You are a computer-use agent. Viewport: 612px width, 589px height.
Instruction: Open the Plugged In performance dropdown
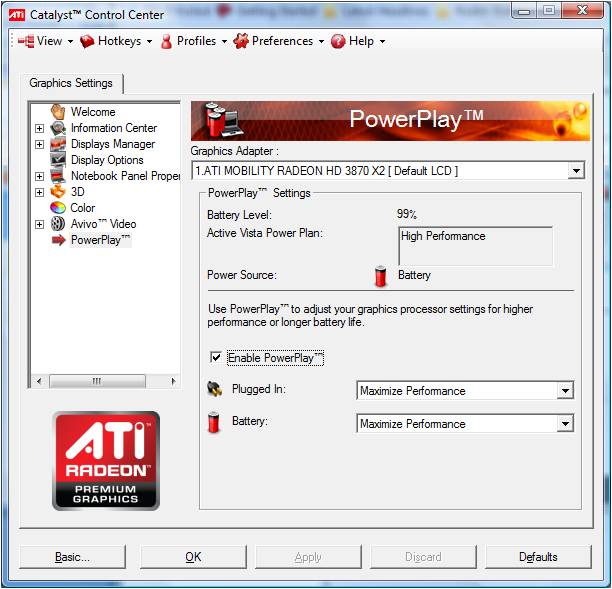pyautogui.click(x=565, y=391)
